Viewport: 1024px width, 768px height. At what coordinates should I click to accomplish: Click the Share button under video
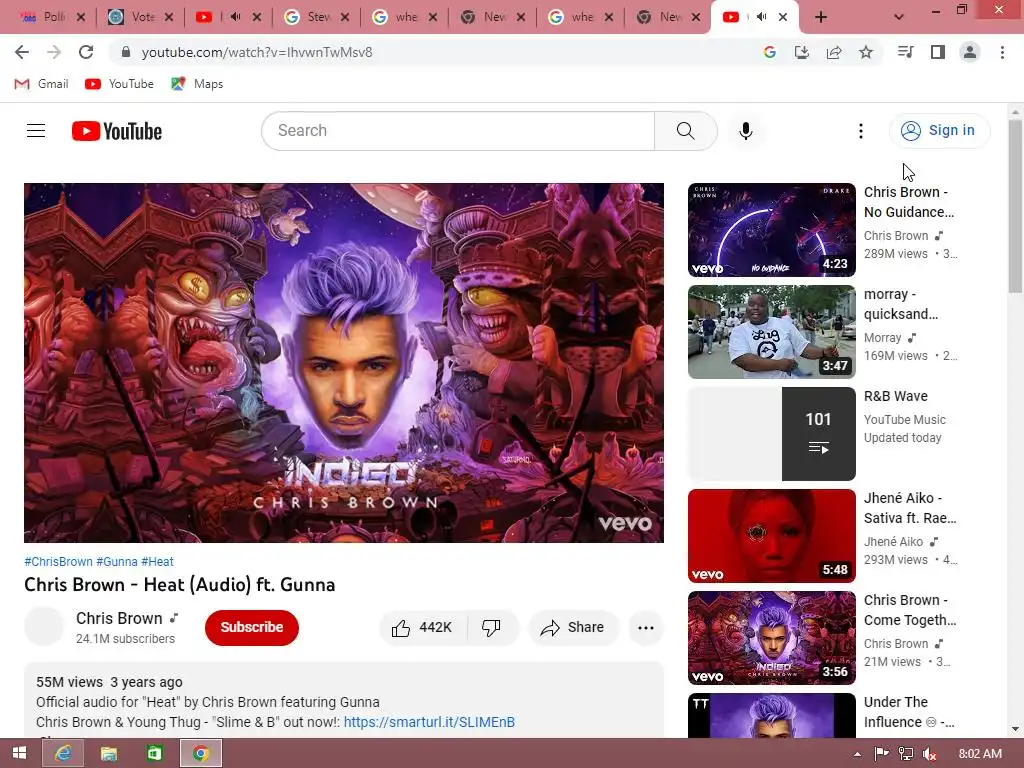click(x=573, y=628)
